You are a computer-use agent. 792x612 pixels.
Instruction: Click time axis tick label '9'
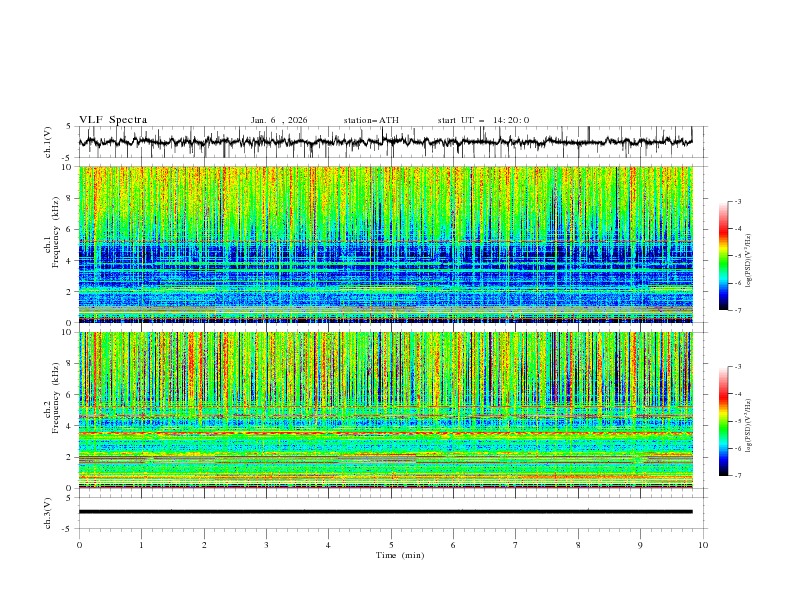[x=640, y=545]
